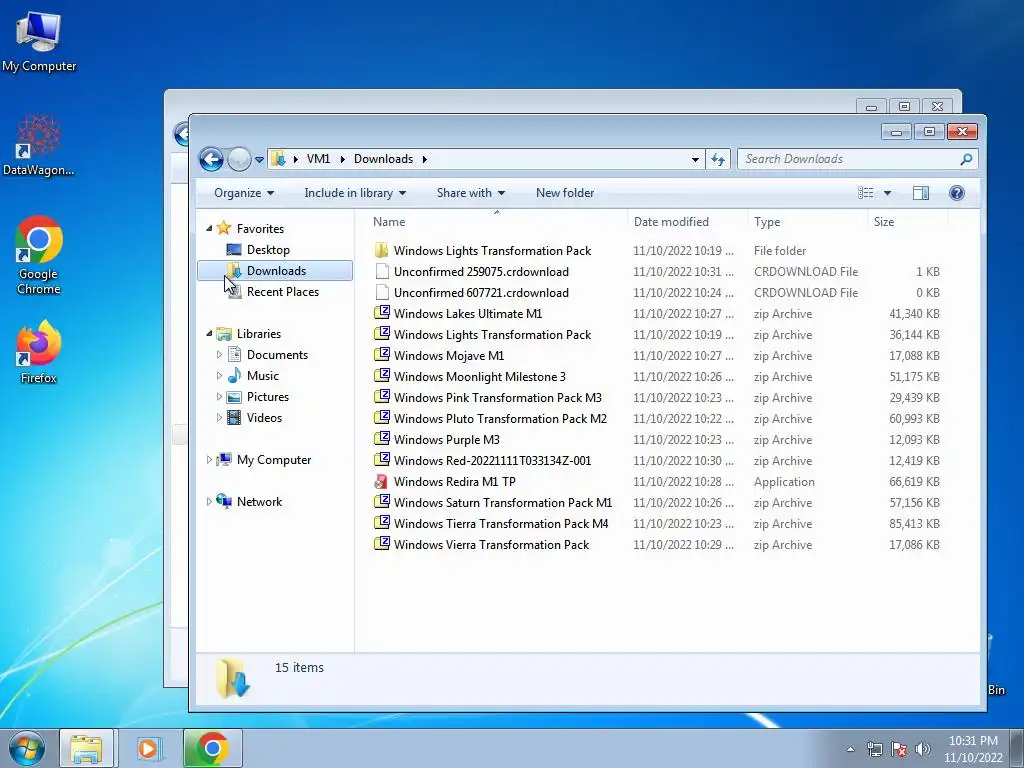Click the Chrome taskbar icon
Image resolution: width=1024 pixels, height=768 pixels.
point(212,748)
